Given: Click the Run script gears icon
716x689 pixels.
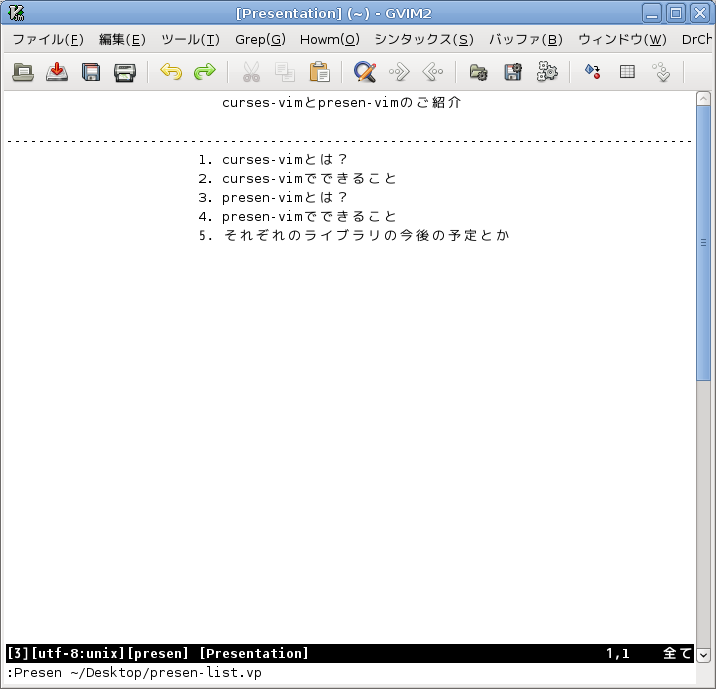Looking at the screenshot, I should [x=547, y=72].
